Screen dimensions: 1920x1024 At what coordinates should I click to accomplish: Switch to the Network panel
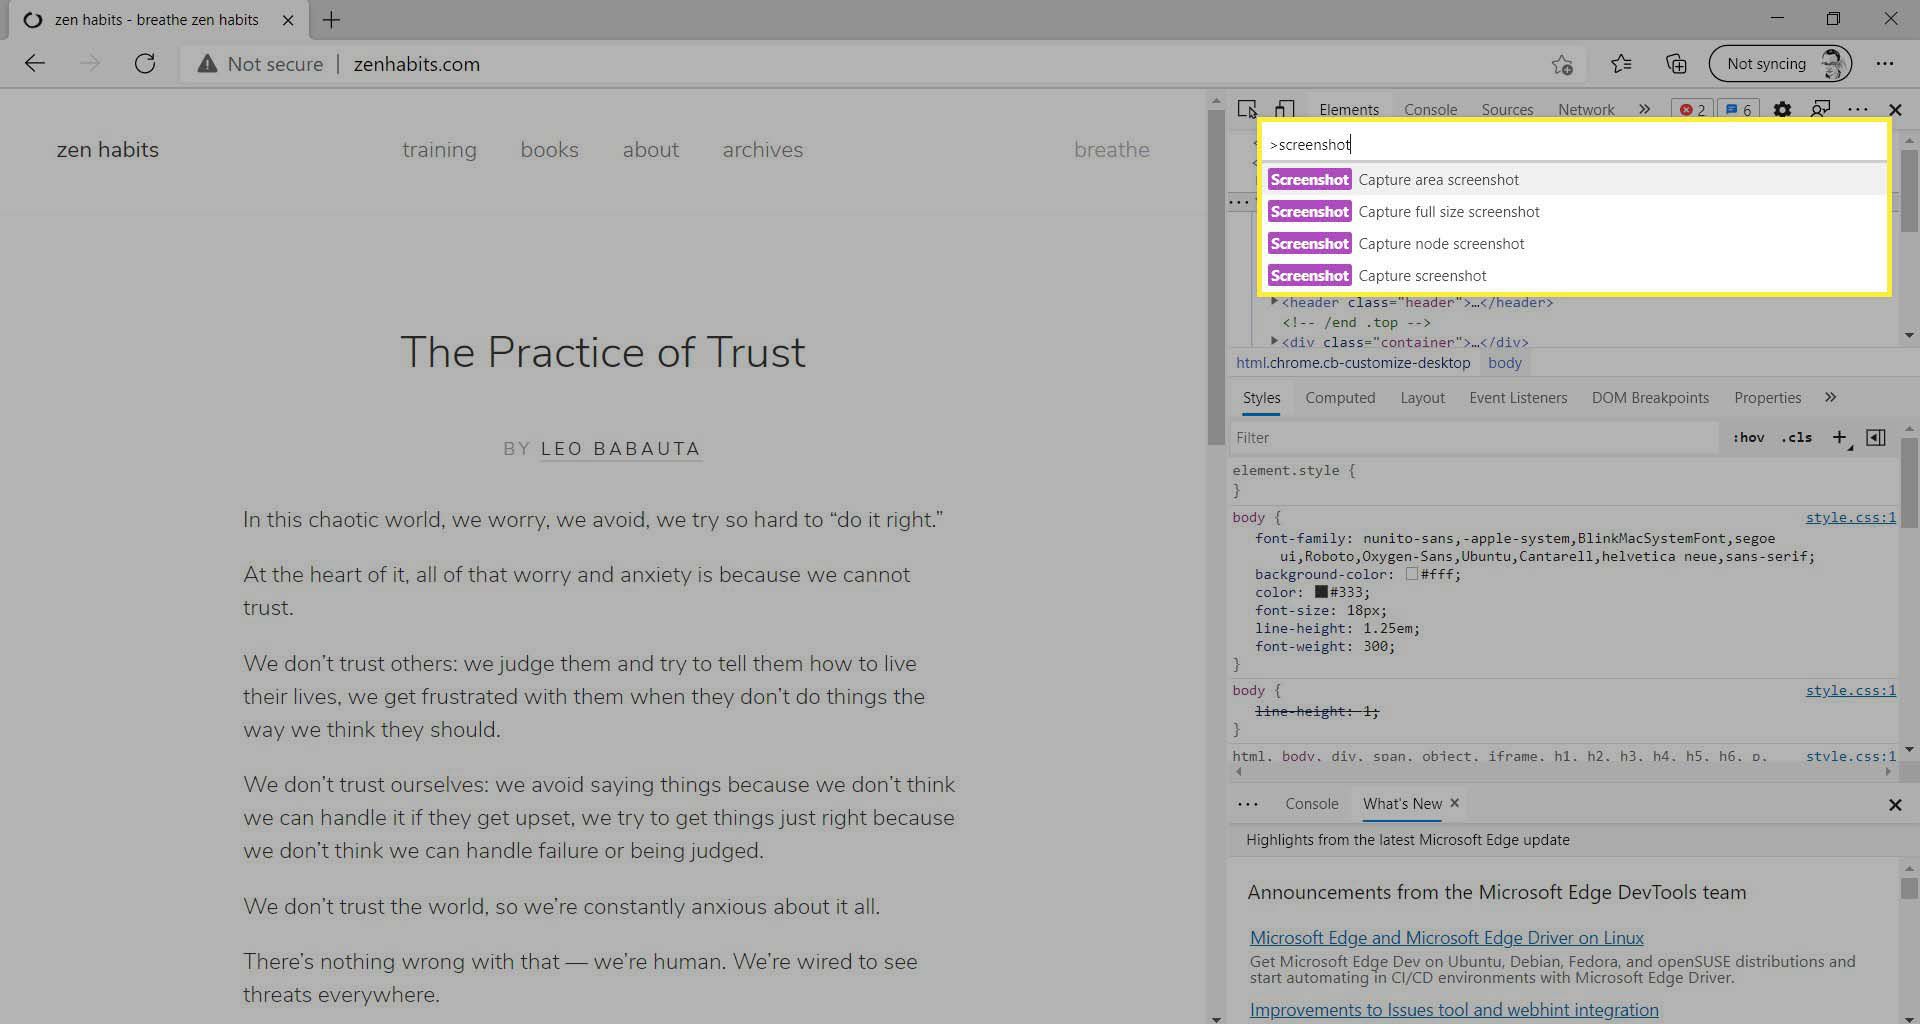(1586, 110)
